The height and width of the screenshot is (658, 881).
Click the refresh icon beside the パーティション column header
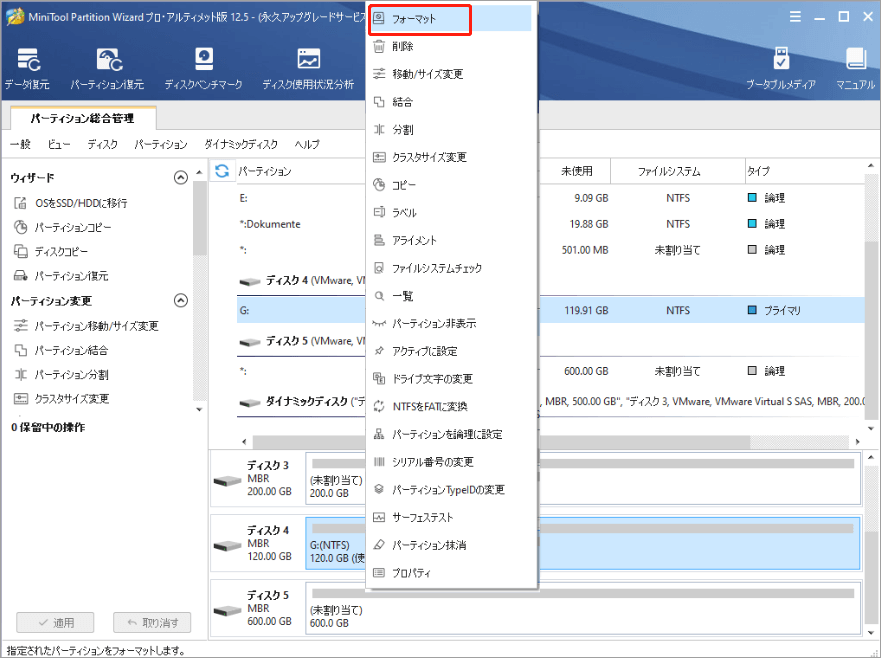(x=222, y=171)
